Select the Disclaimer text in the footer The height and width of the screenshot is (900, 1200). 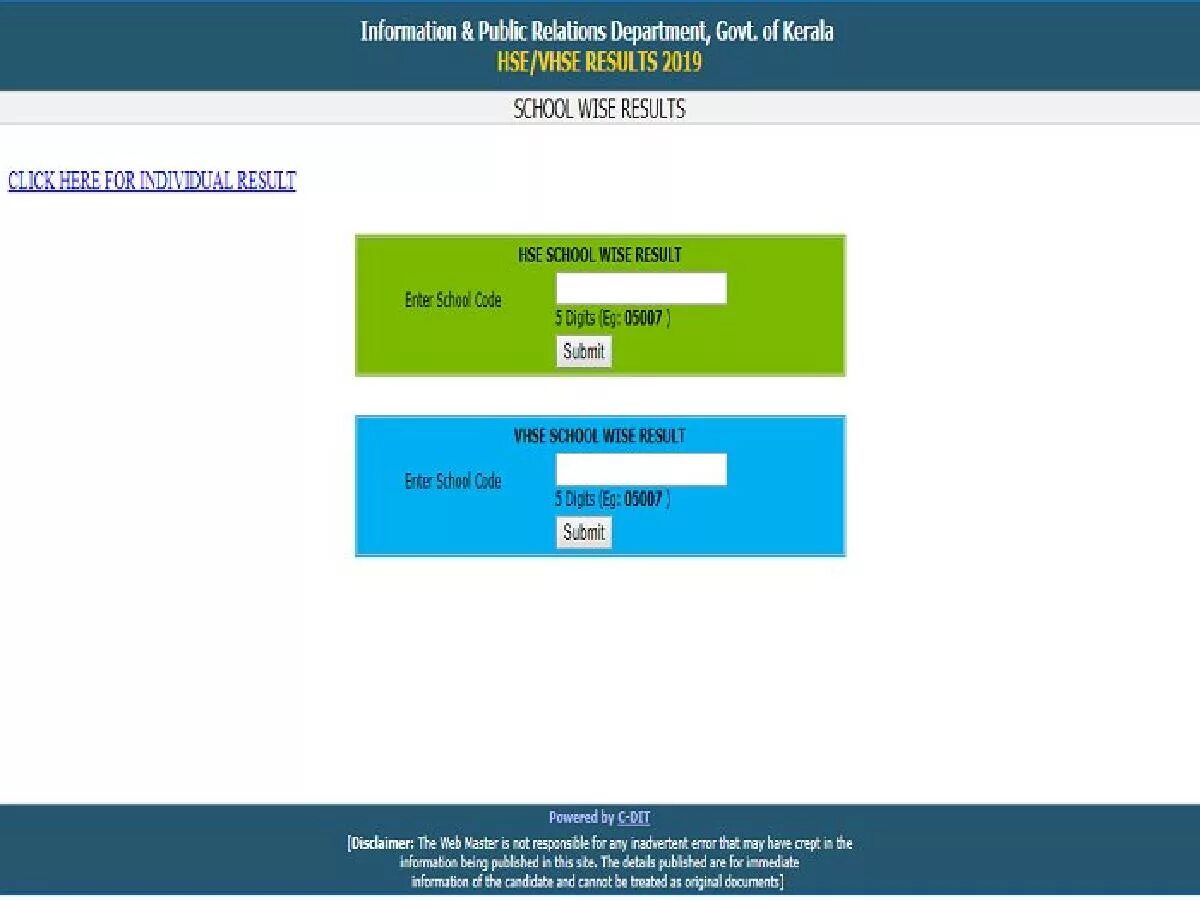pos(600,863)
